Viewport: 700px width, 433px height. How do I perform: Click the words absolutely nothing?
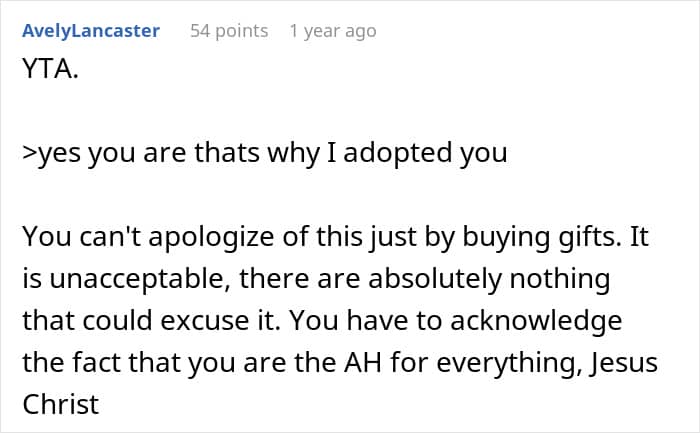click(489, 279)
